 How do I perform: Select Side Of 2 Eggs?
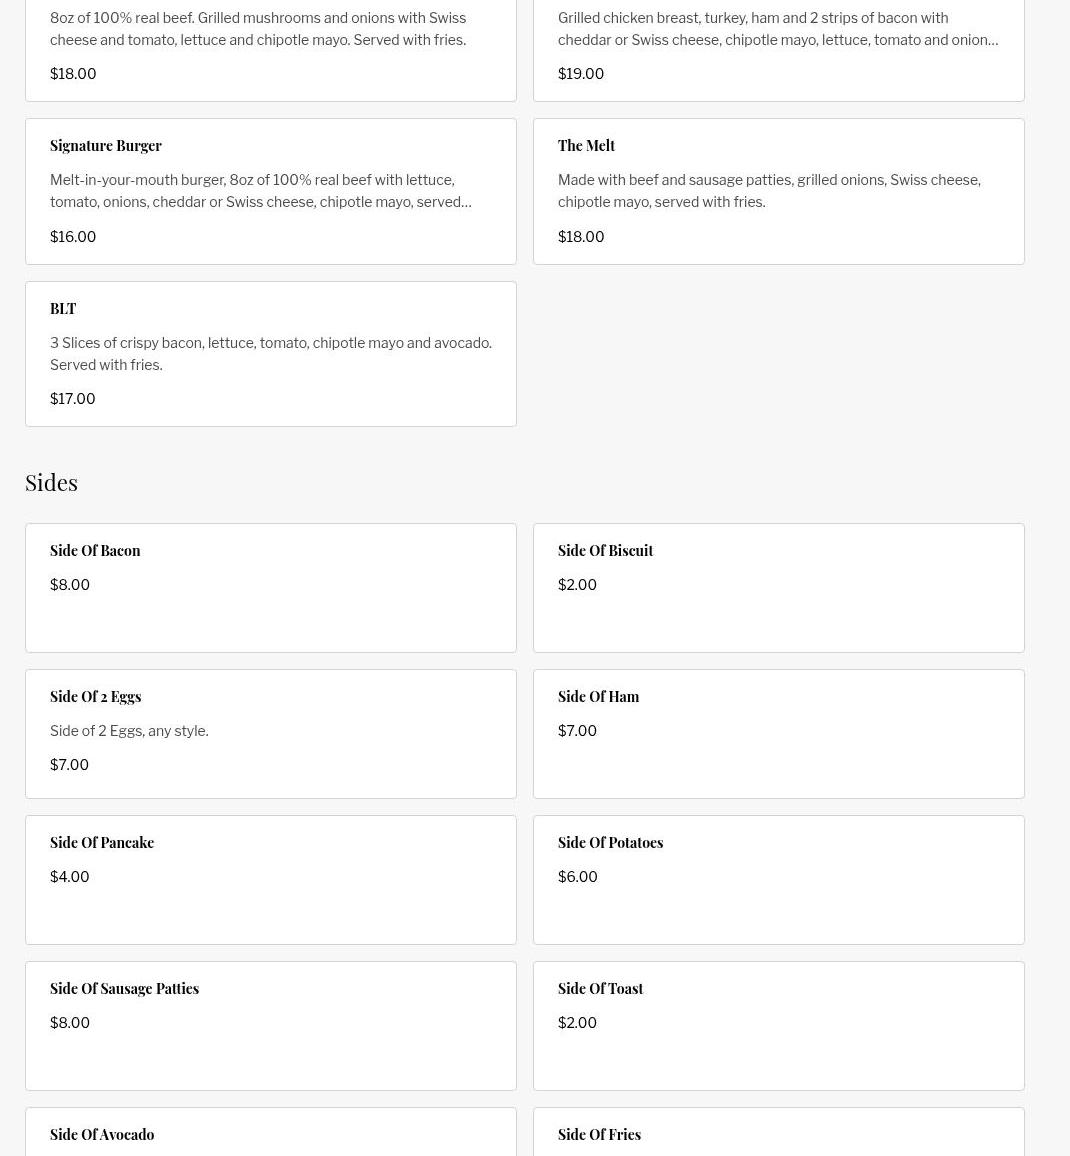click(x=270, y=733)
